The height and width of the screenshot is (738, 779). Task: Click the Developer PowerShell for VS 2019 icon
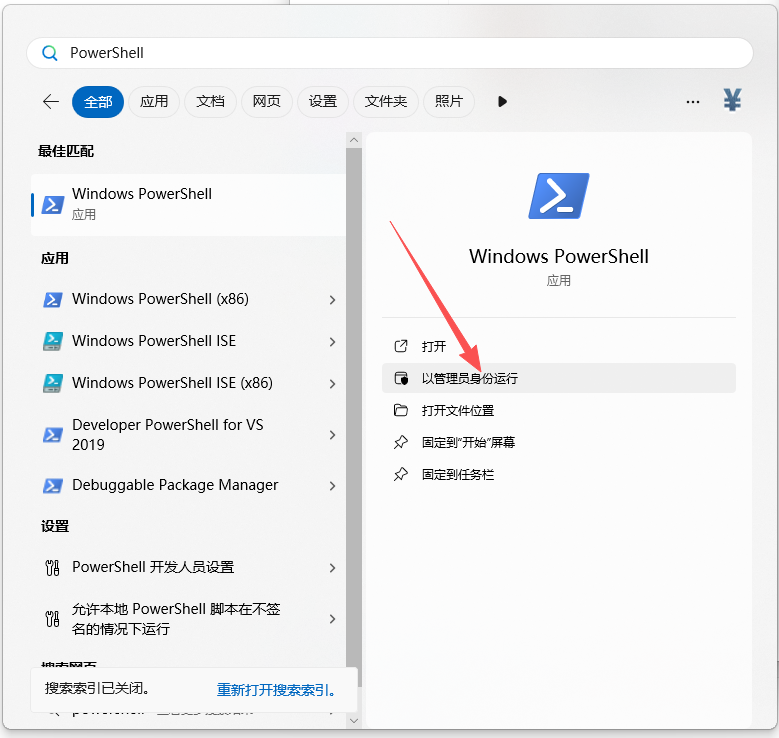point(53,435)
